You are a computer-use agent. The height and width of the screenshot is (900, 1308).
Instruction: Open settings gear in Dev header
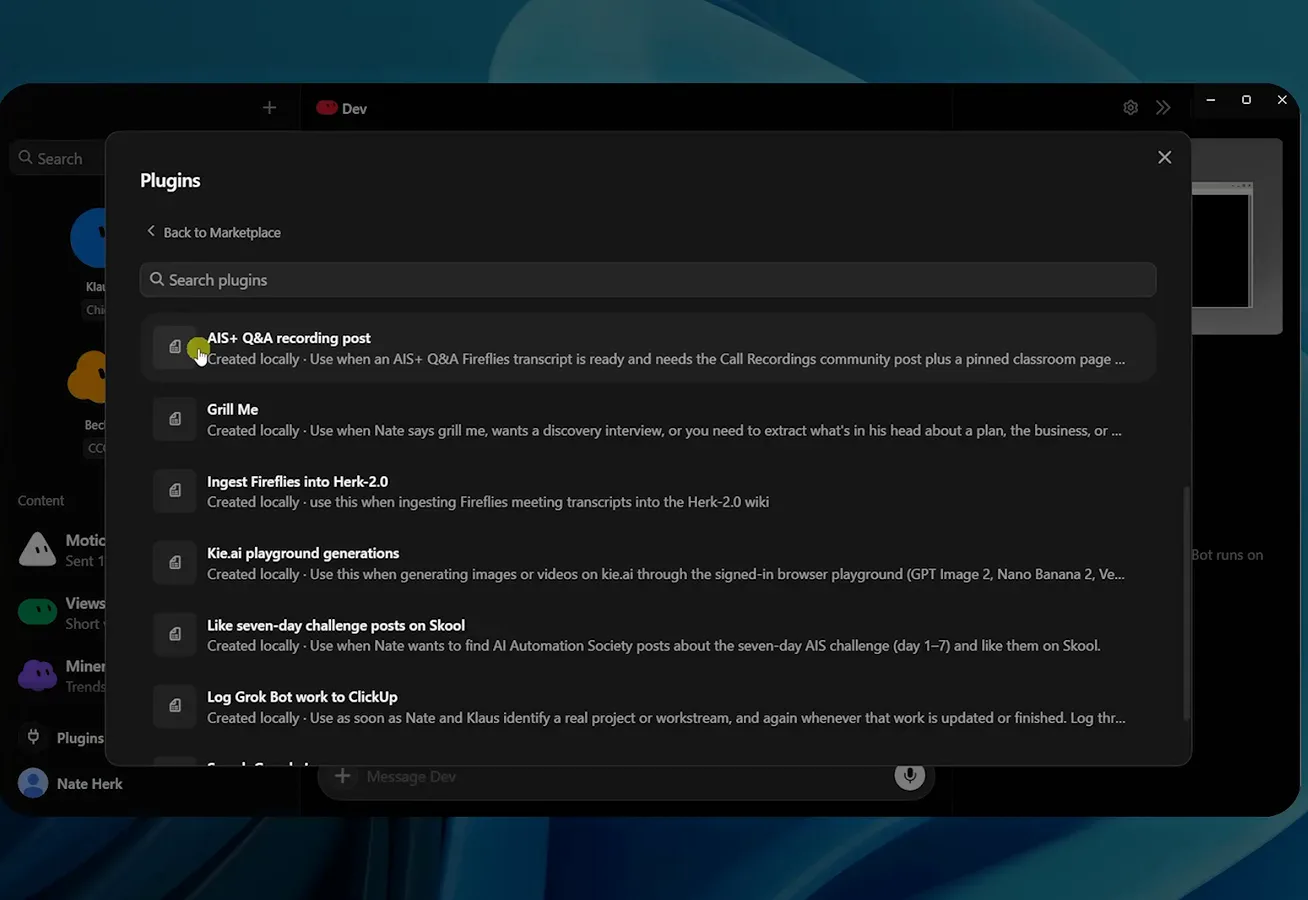tap(1130, 108)
